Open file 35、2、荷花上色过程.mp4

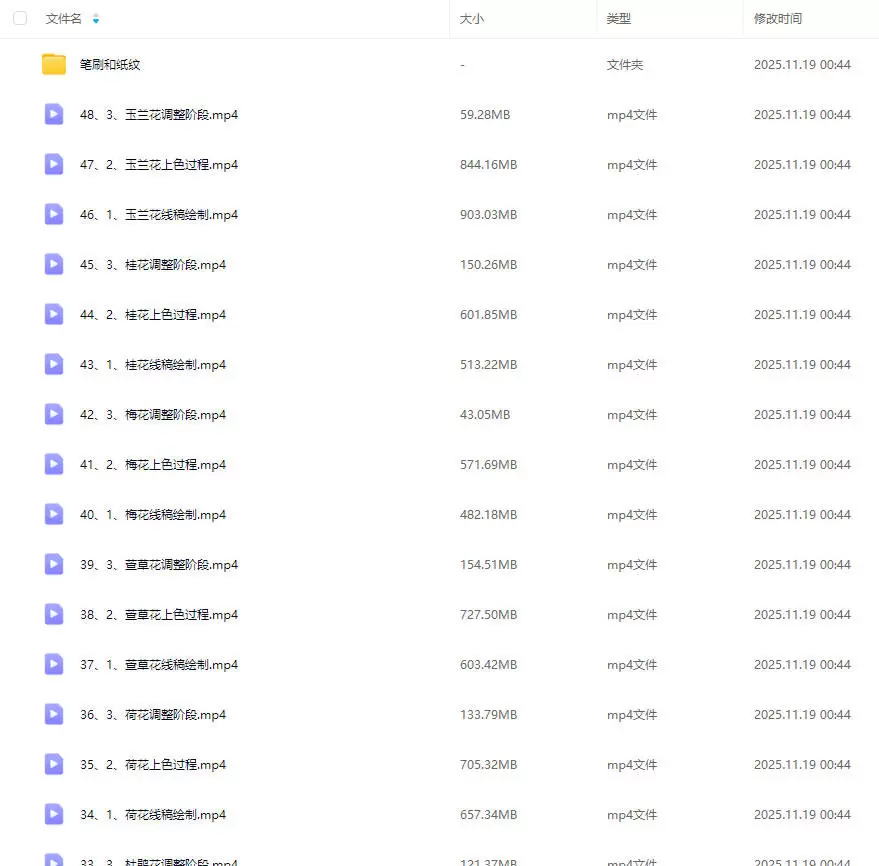[x=152, y=765]
